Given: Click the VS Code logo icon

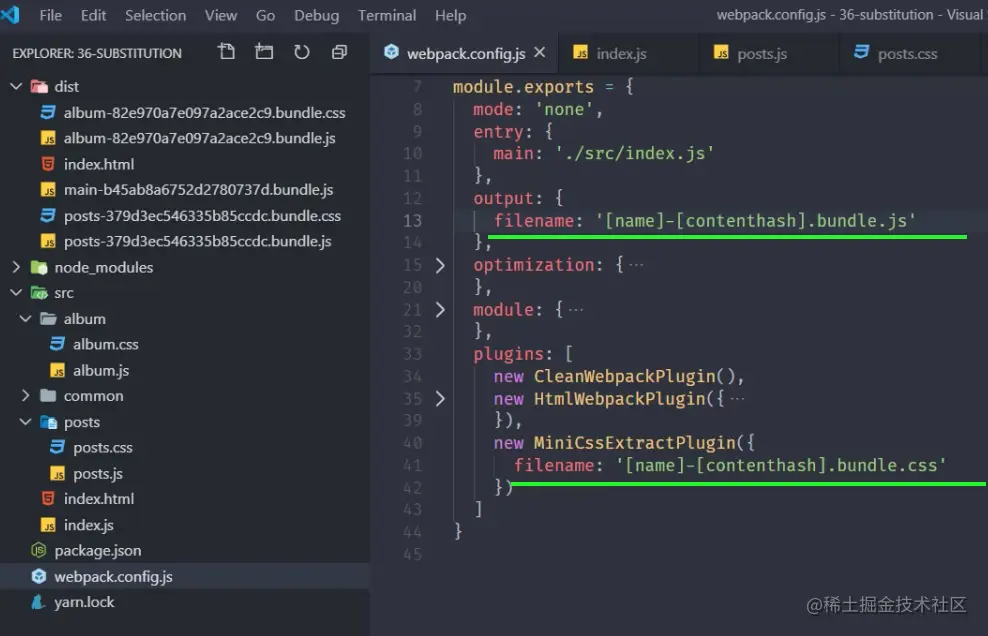Looking at the screenshot, I should pyautogui.click(x=10, y=14).
